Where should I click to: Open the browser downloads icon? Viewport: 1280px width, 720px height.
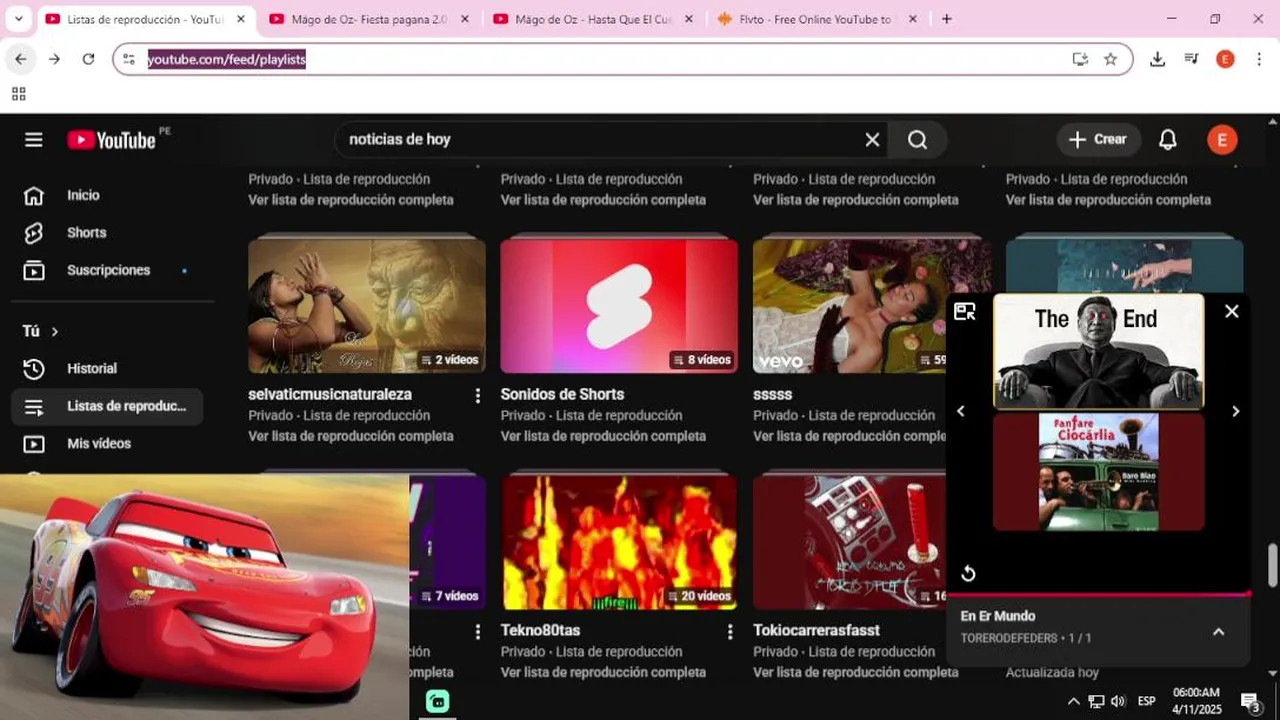point(1157,60)
